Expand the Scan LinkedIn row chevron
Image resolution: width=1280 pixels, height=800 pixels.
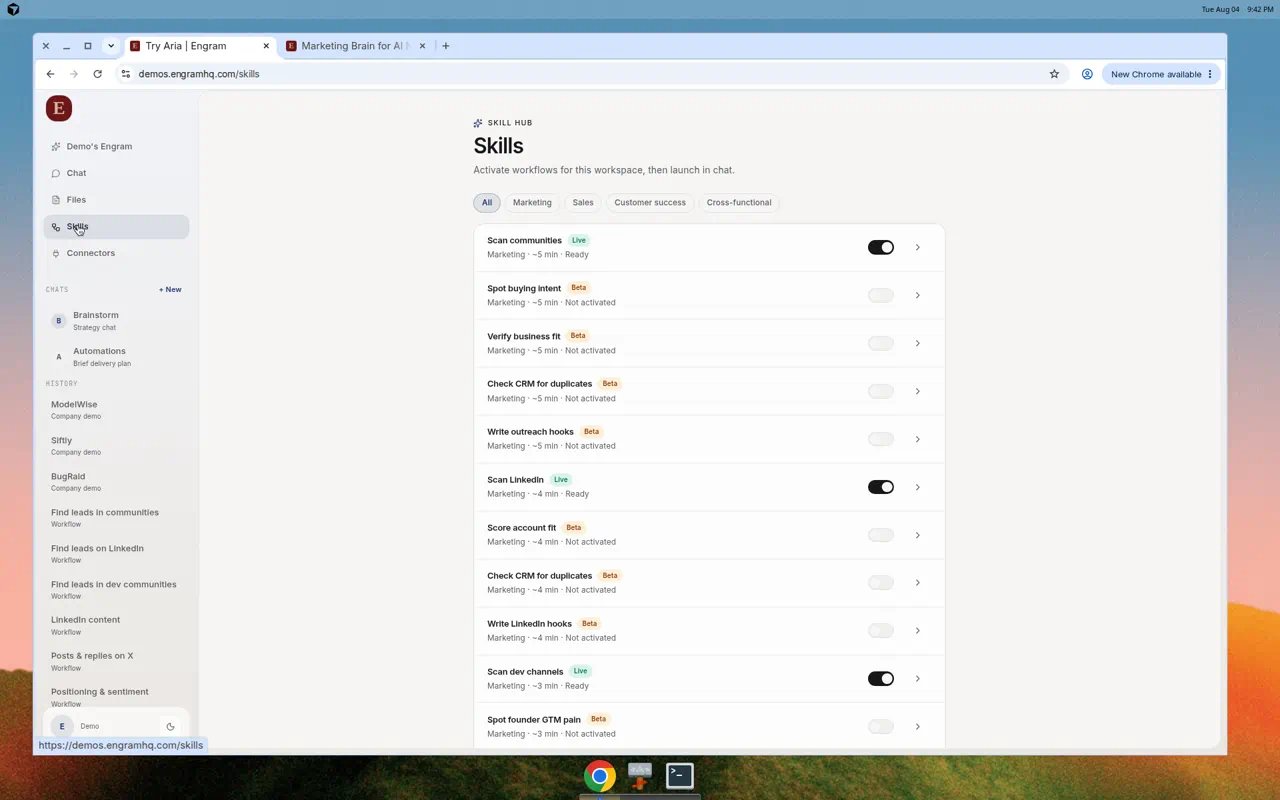click(x=918, y=487)
